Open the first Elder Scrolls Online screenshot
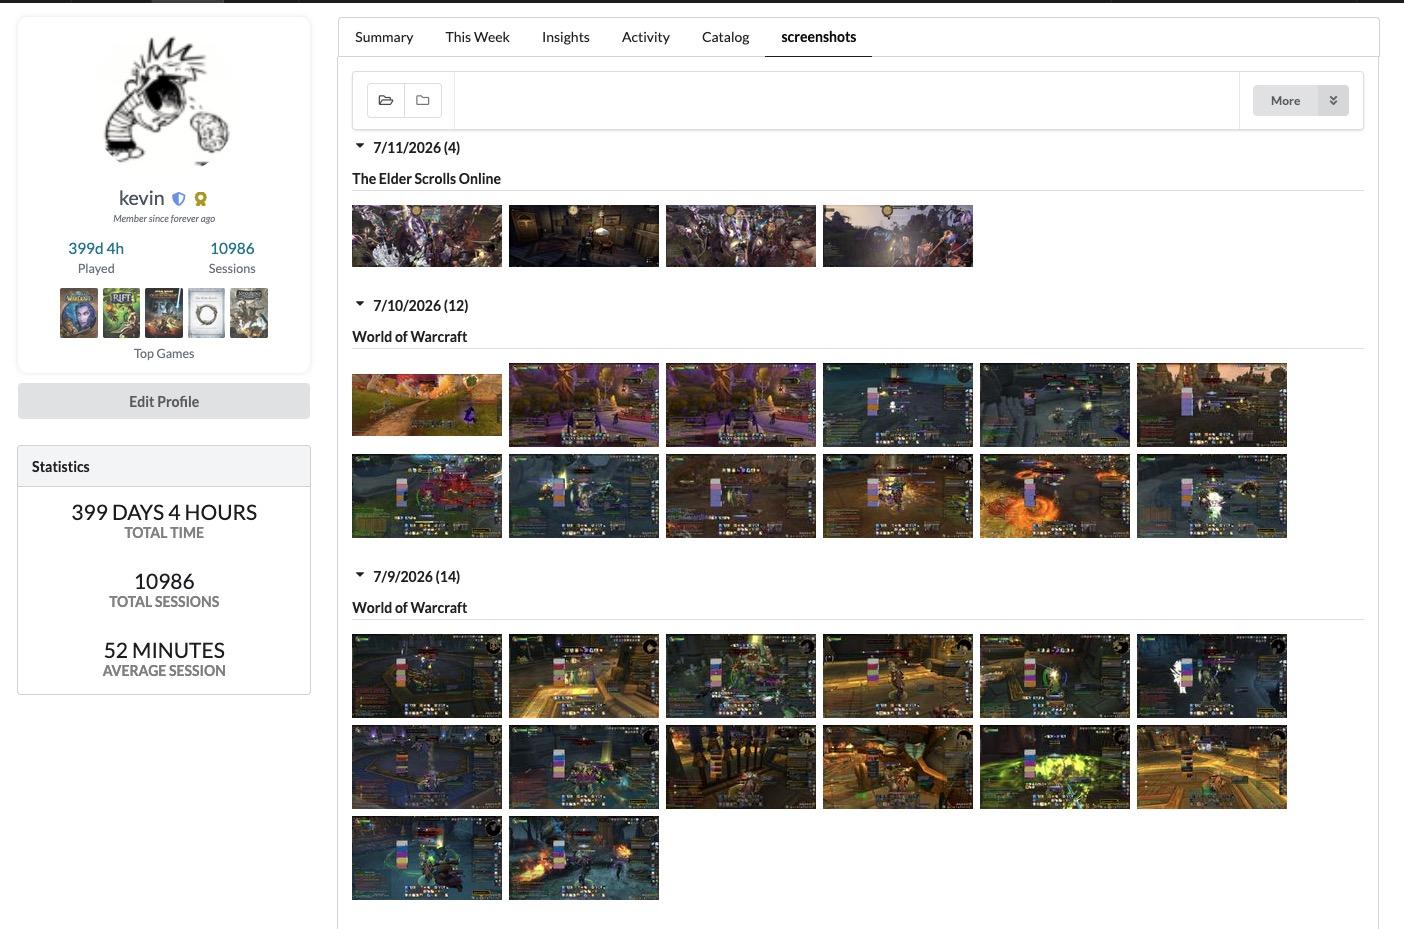 click(x=427, y=236)
